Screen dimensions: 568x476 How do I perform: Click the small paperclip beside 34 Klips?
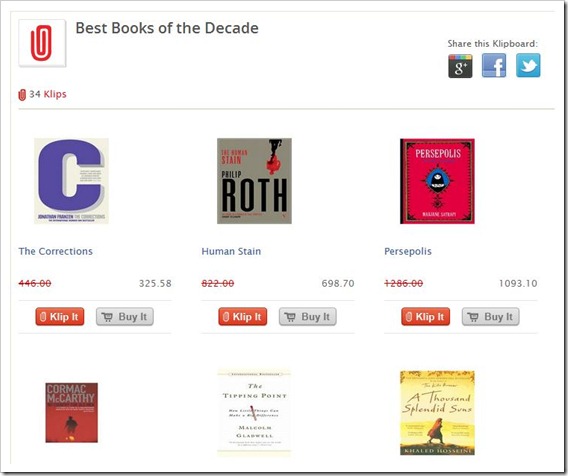pyautogui.click(x=22, y=95)
